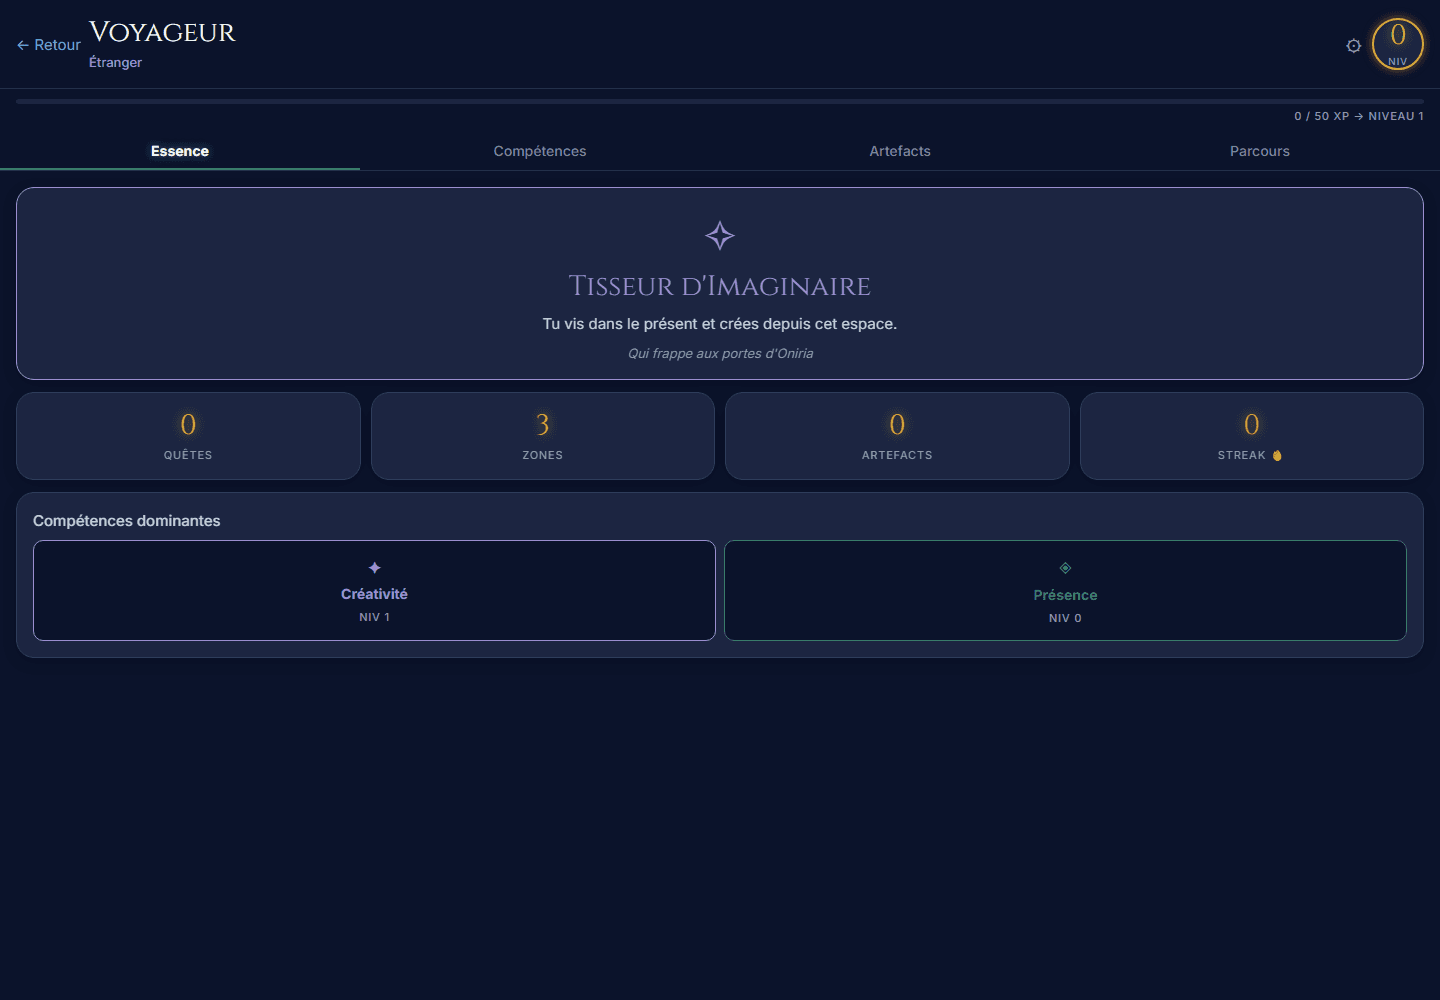Click the Présence diamond icon
Screen dimensions: 1440x1000
(x=1065, y=568)
